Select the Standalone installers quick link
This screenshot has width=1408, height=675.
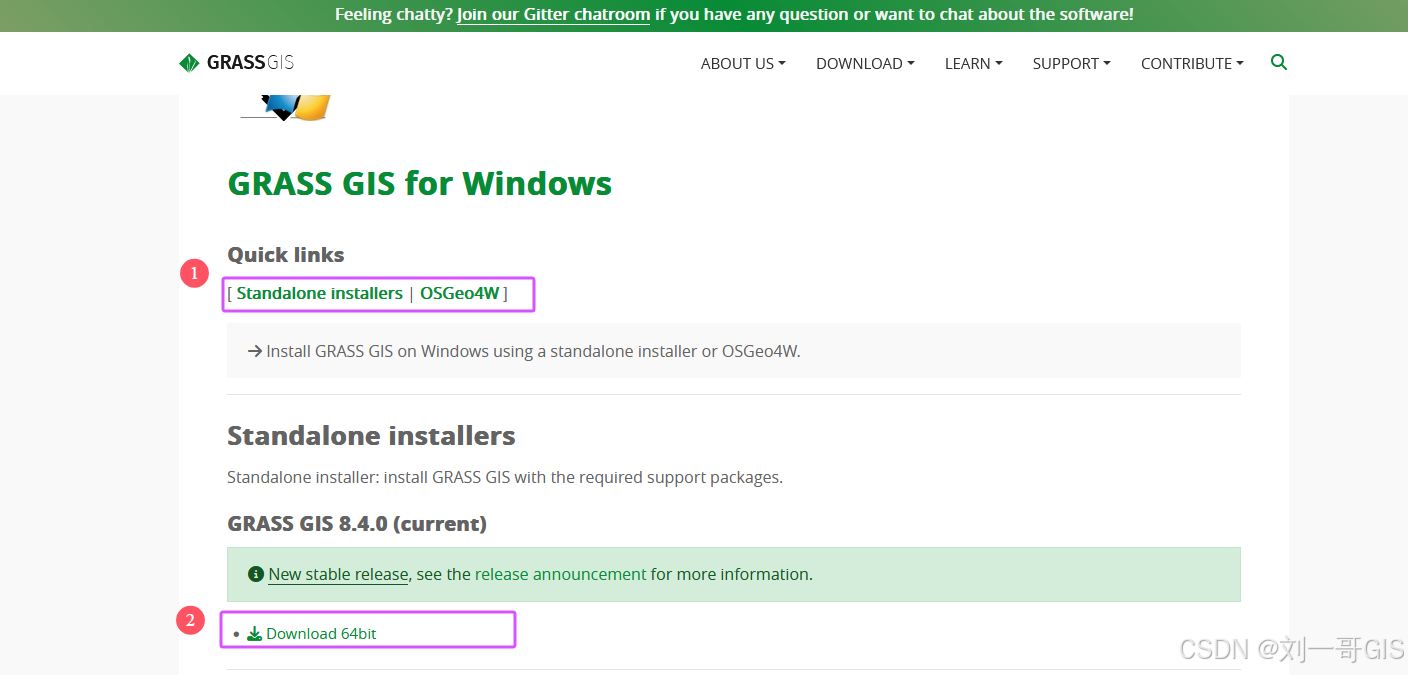coord(318,293)
